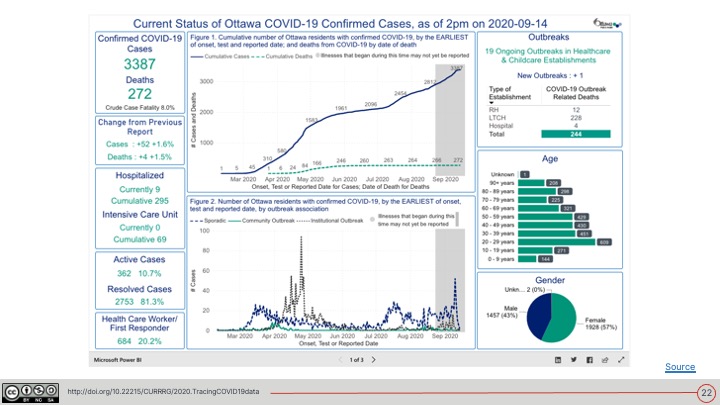Click '19 Ongoing Outbreaks in Healthcare' text
The height and width of the screenshot is (405, 720).
tap(548, 51)
